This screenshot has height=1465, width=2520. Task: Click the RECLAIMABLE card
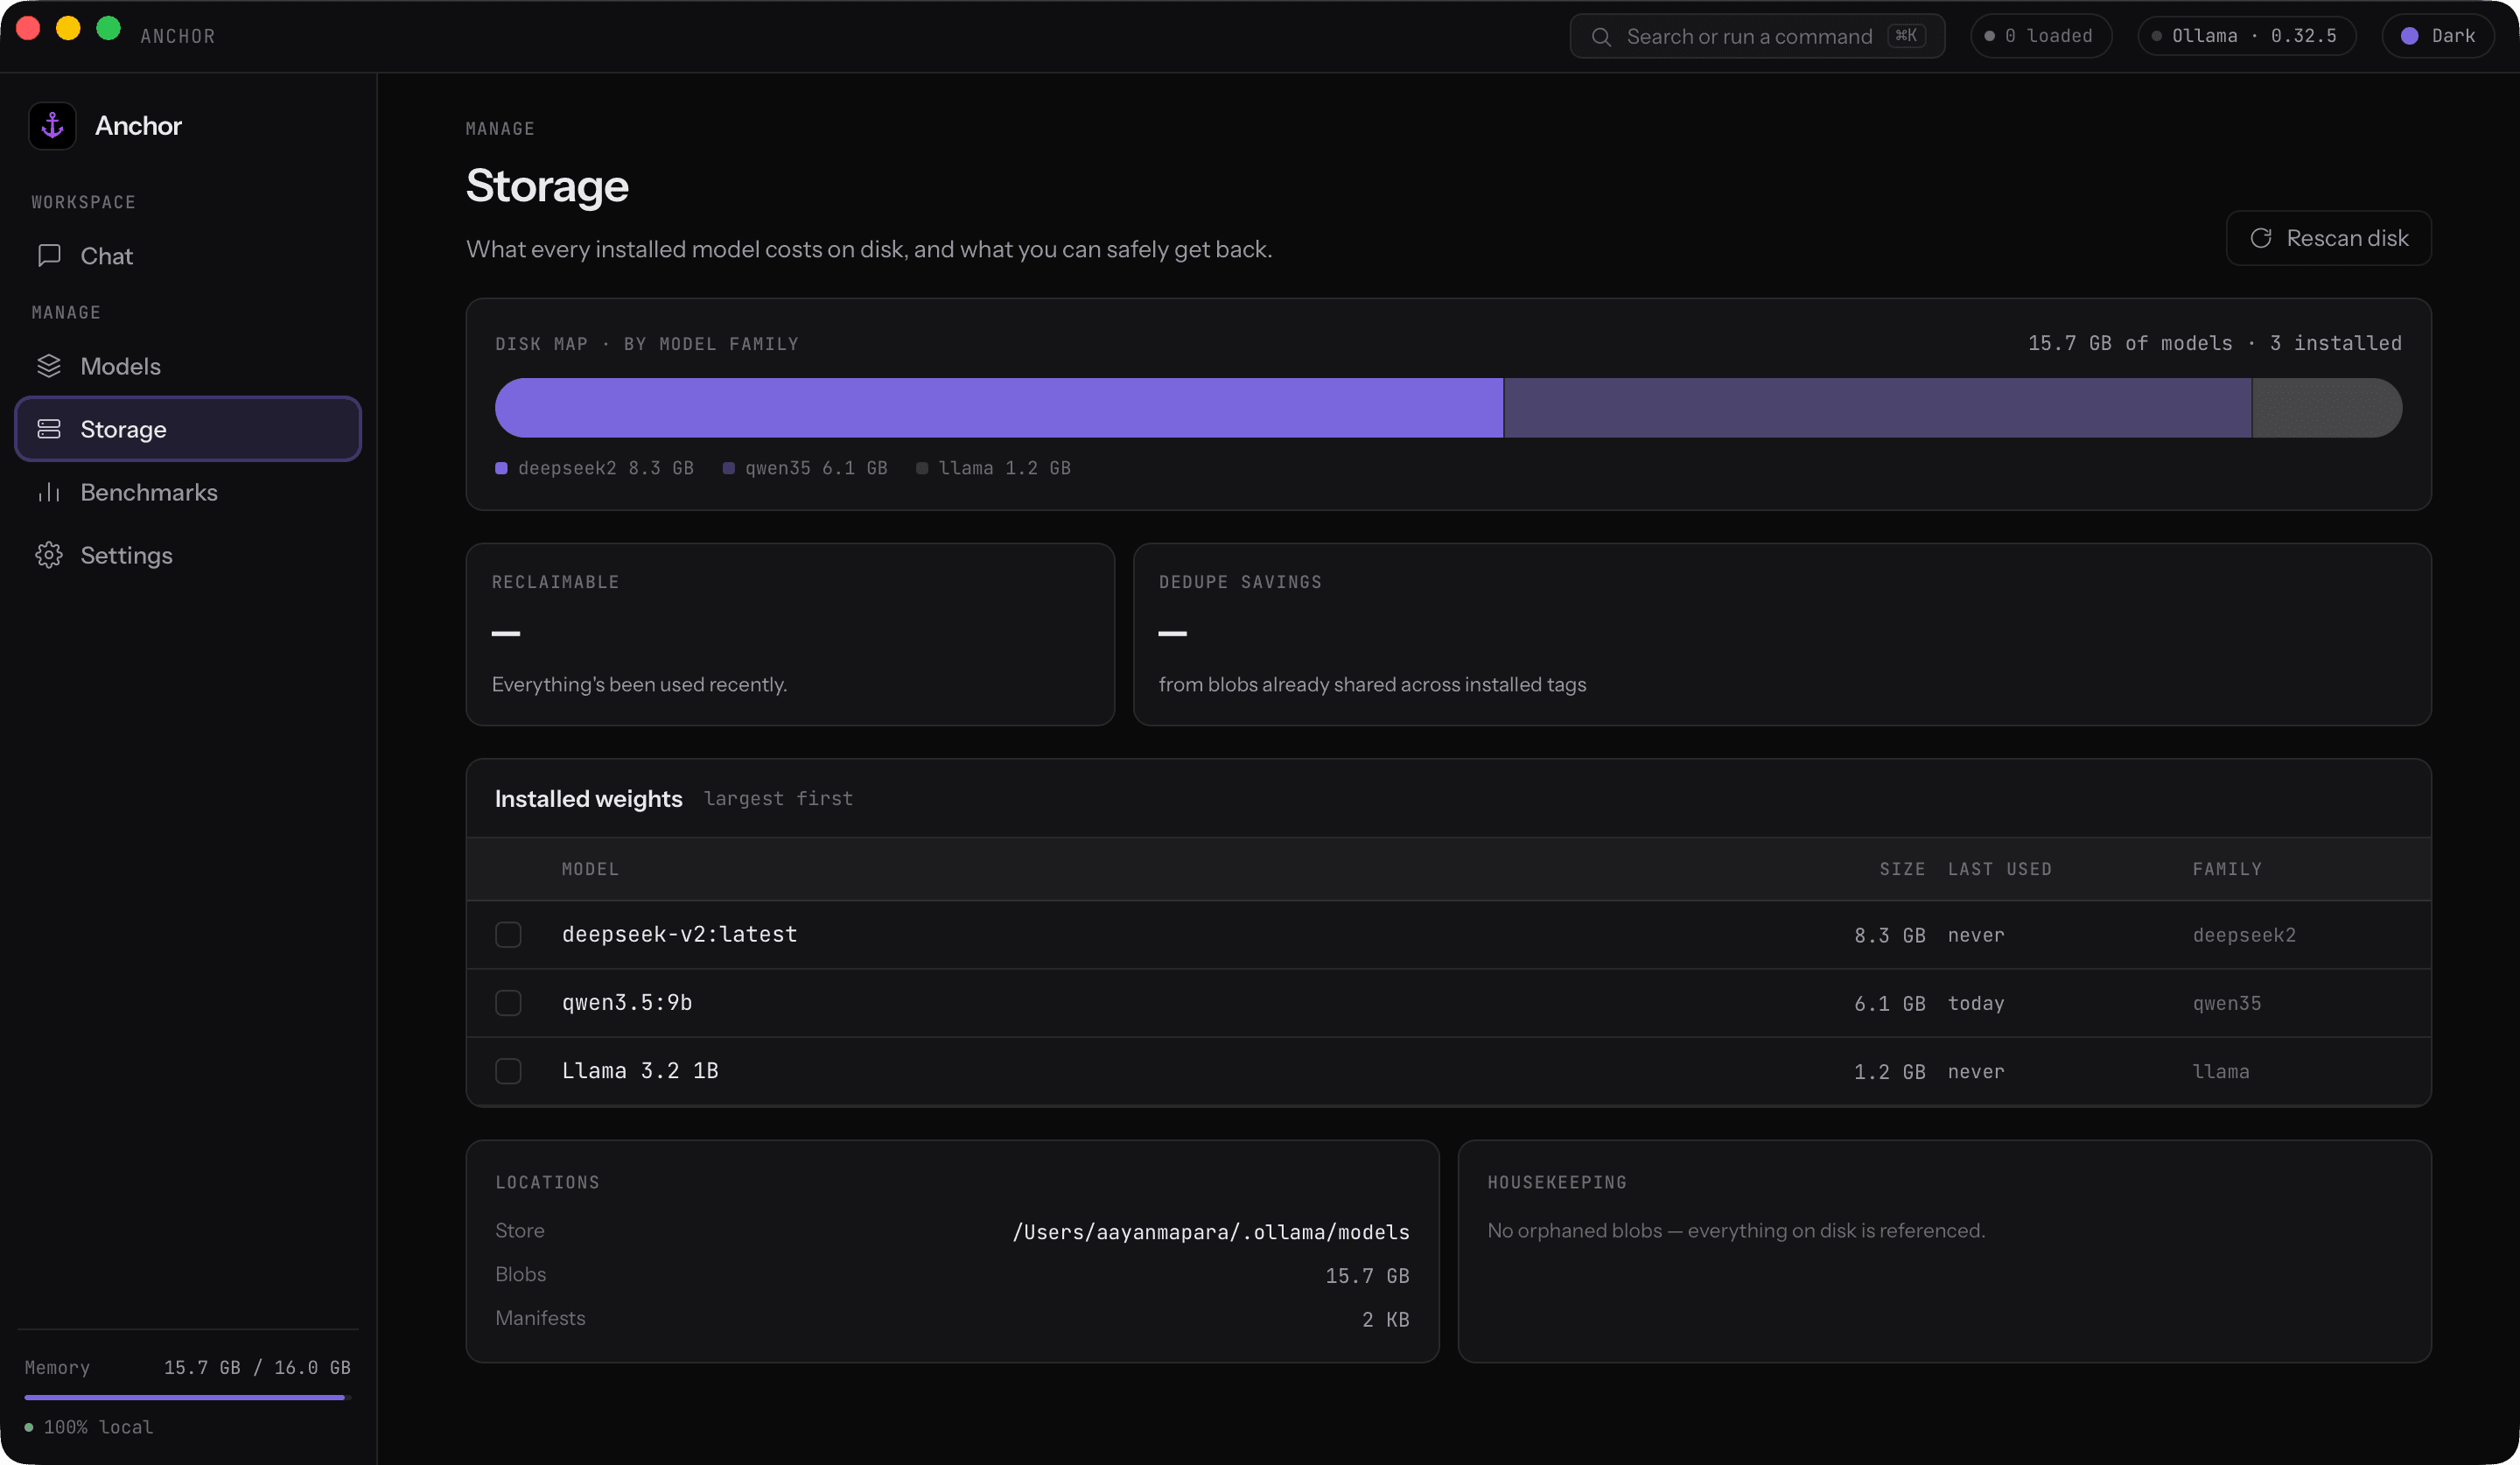point(790,634)
